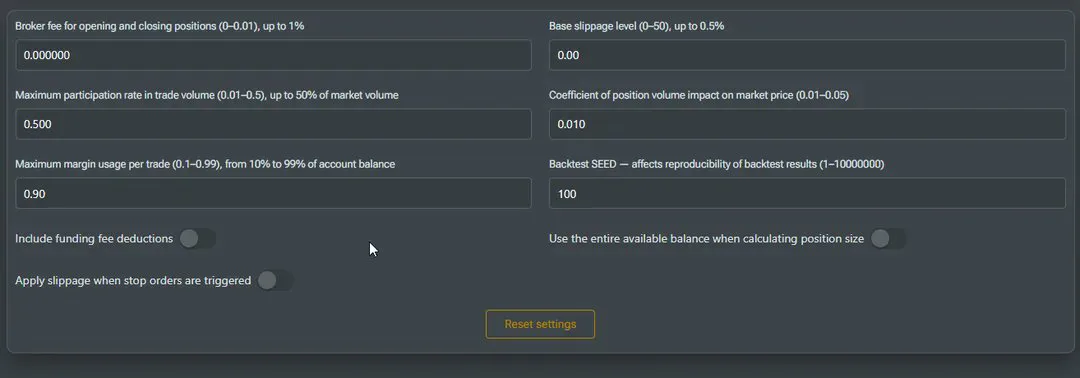Click the Maximum participation rate in trade volume label

click(x=207, y=95)
